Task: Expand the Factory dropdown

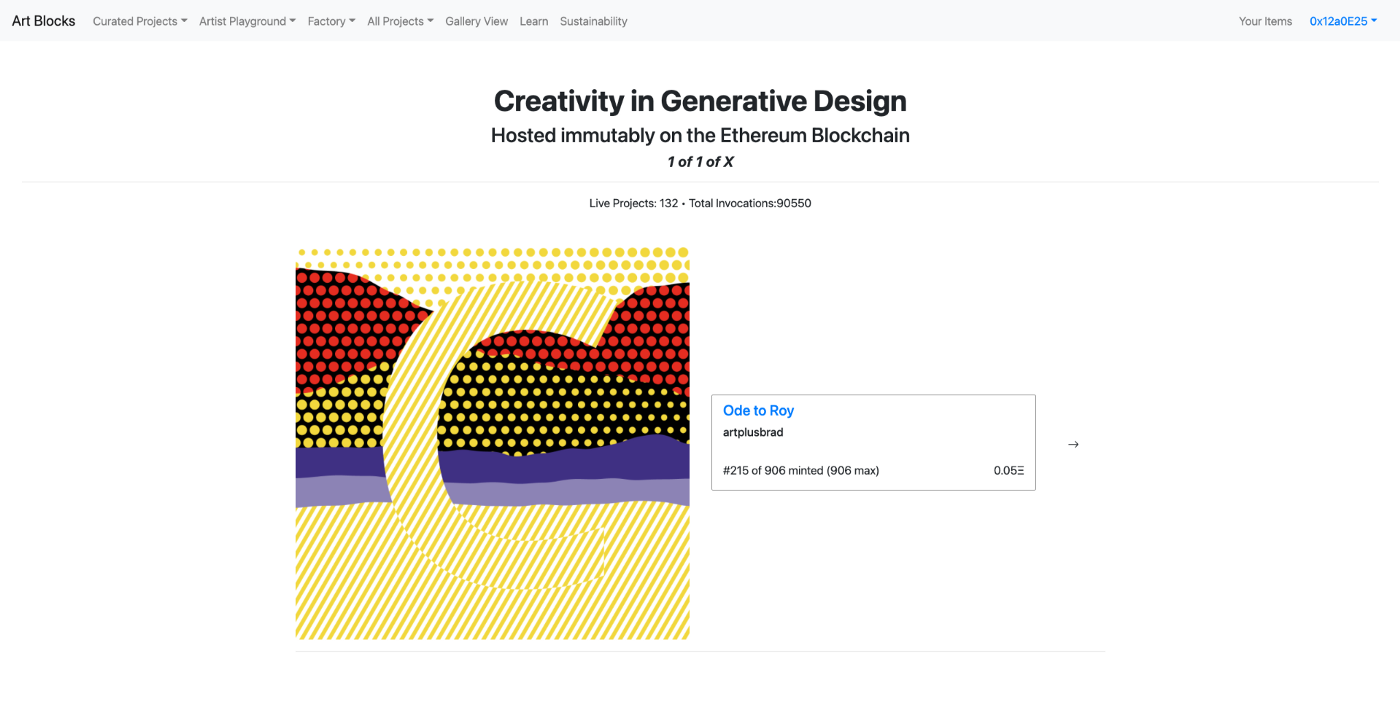Action: point(331,21)
